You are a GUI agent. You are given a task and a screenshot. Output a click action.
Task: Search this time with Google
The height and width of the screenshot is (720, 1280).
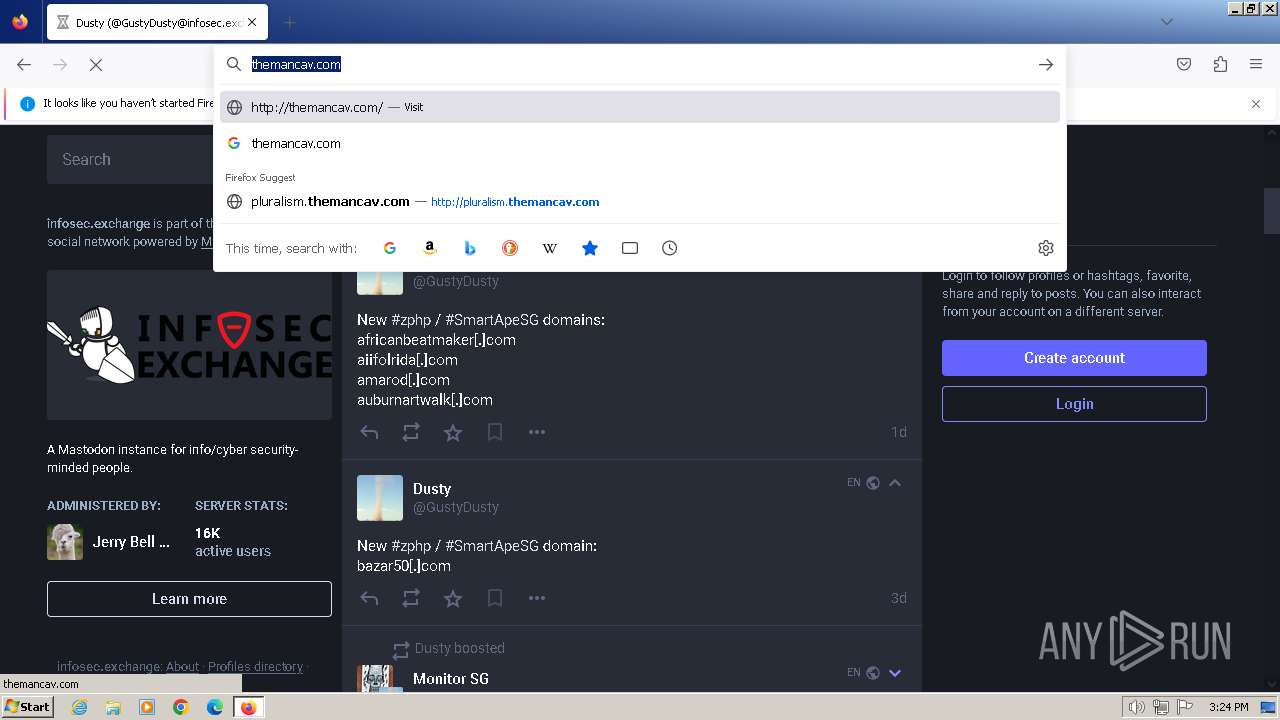(x=390, y=248)
